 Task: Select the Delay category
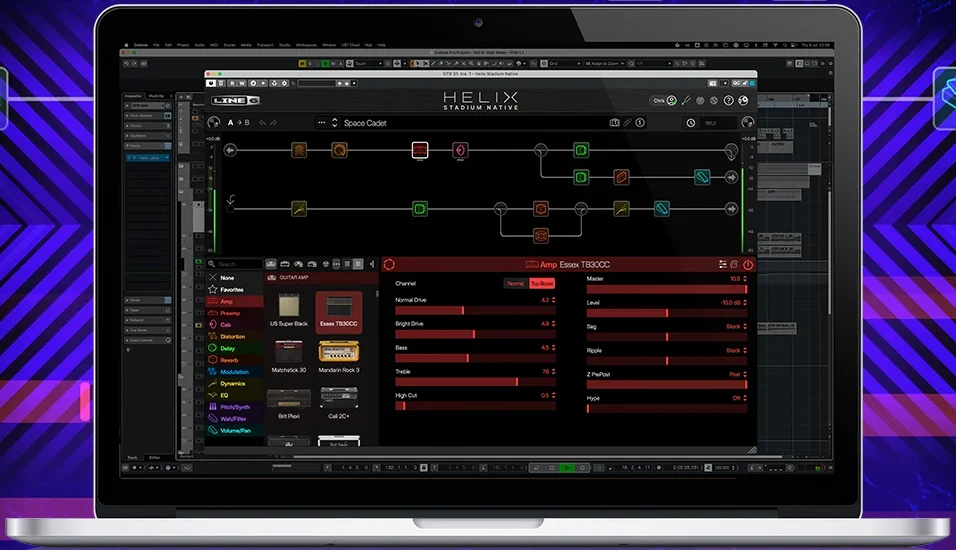pos(235,348)
